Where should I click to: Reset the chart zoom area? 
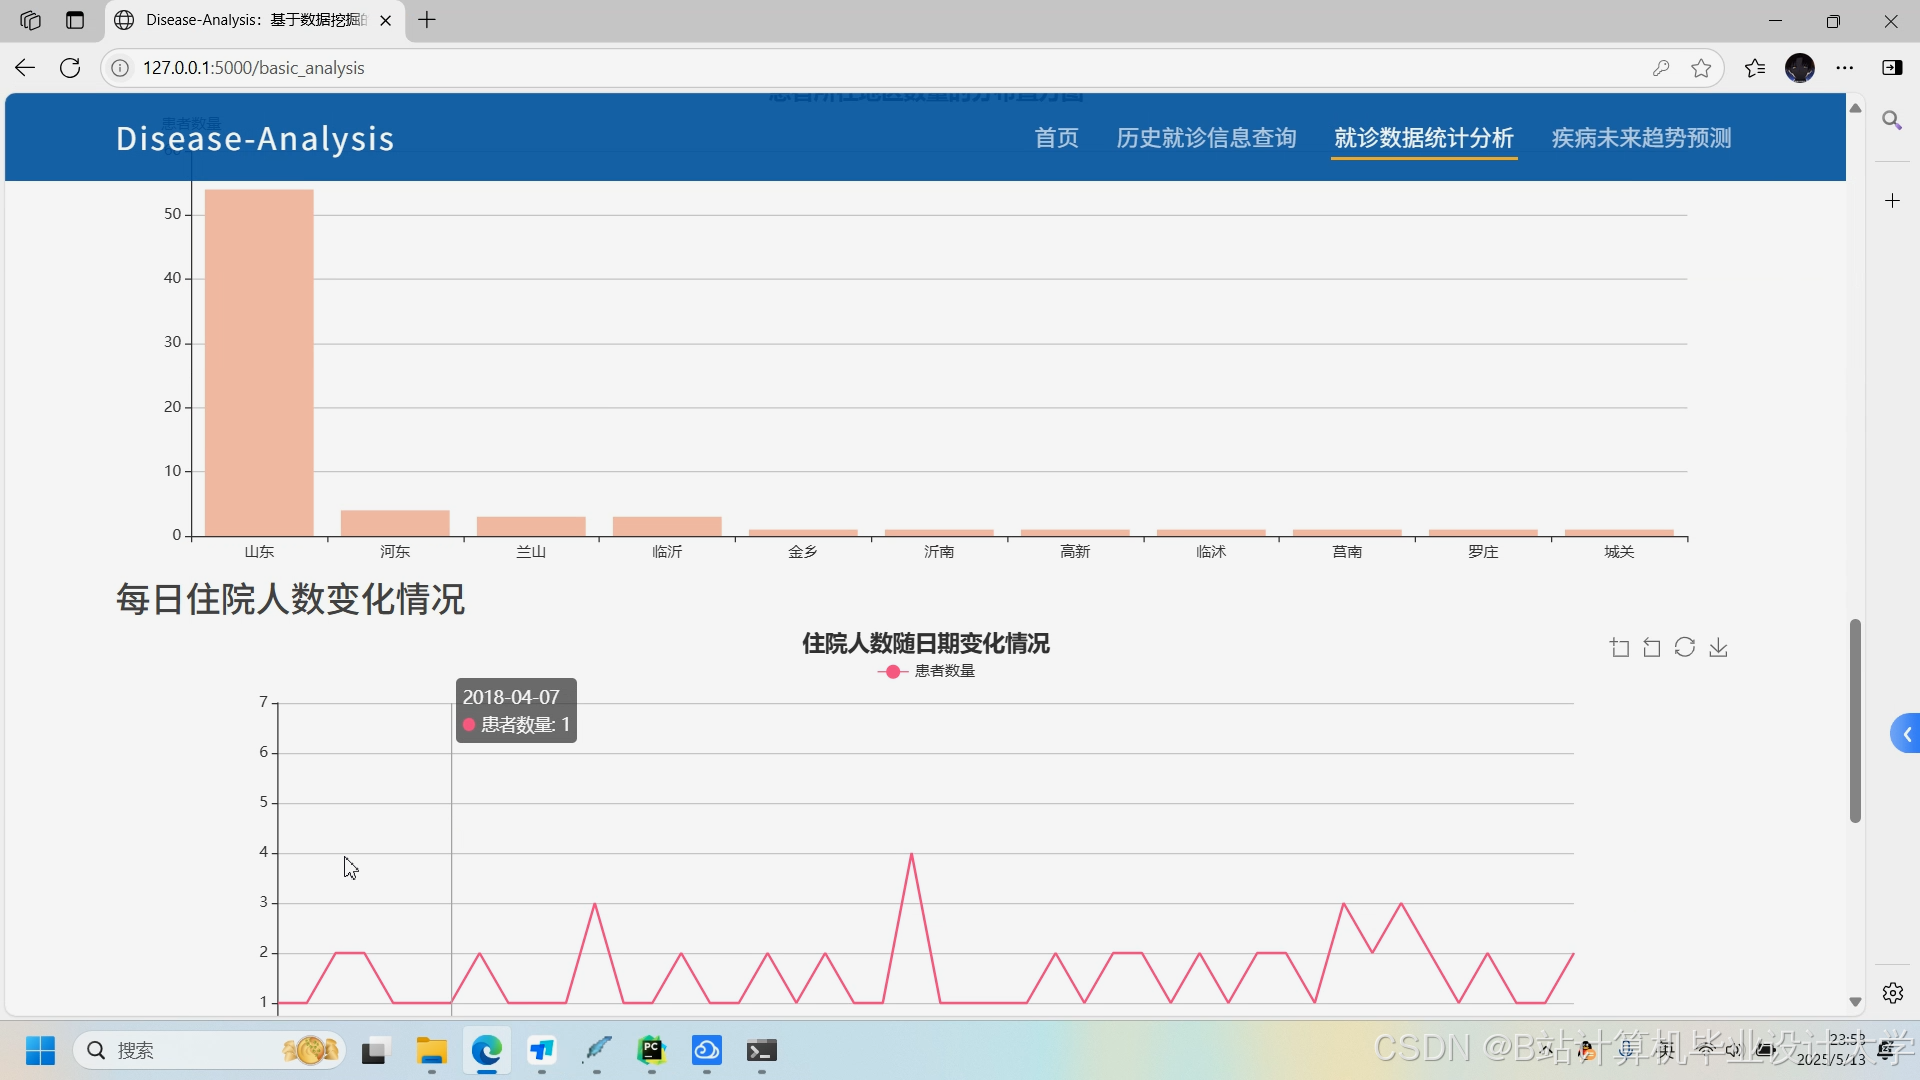click(x=1650, y=647)
